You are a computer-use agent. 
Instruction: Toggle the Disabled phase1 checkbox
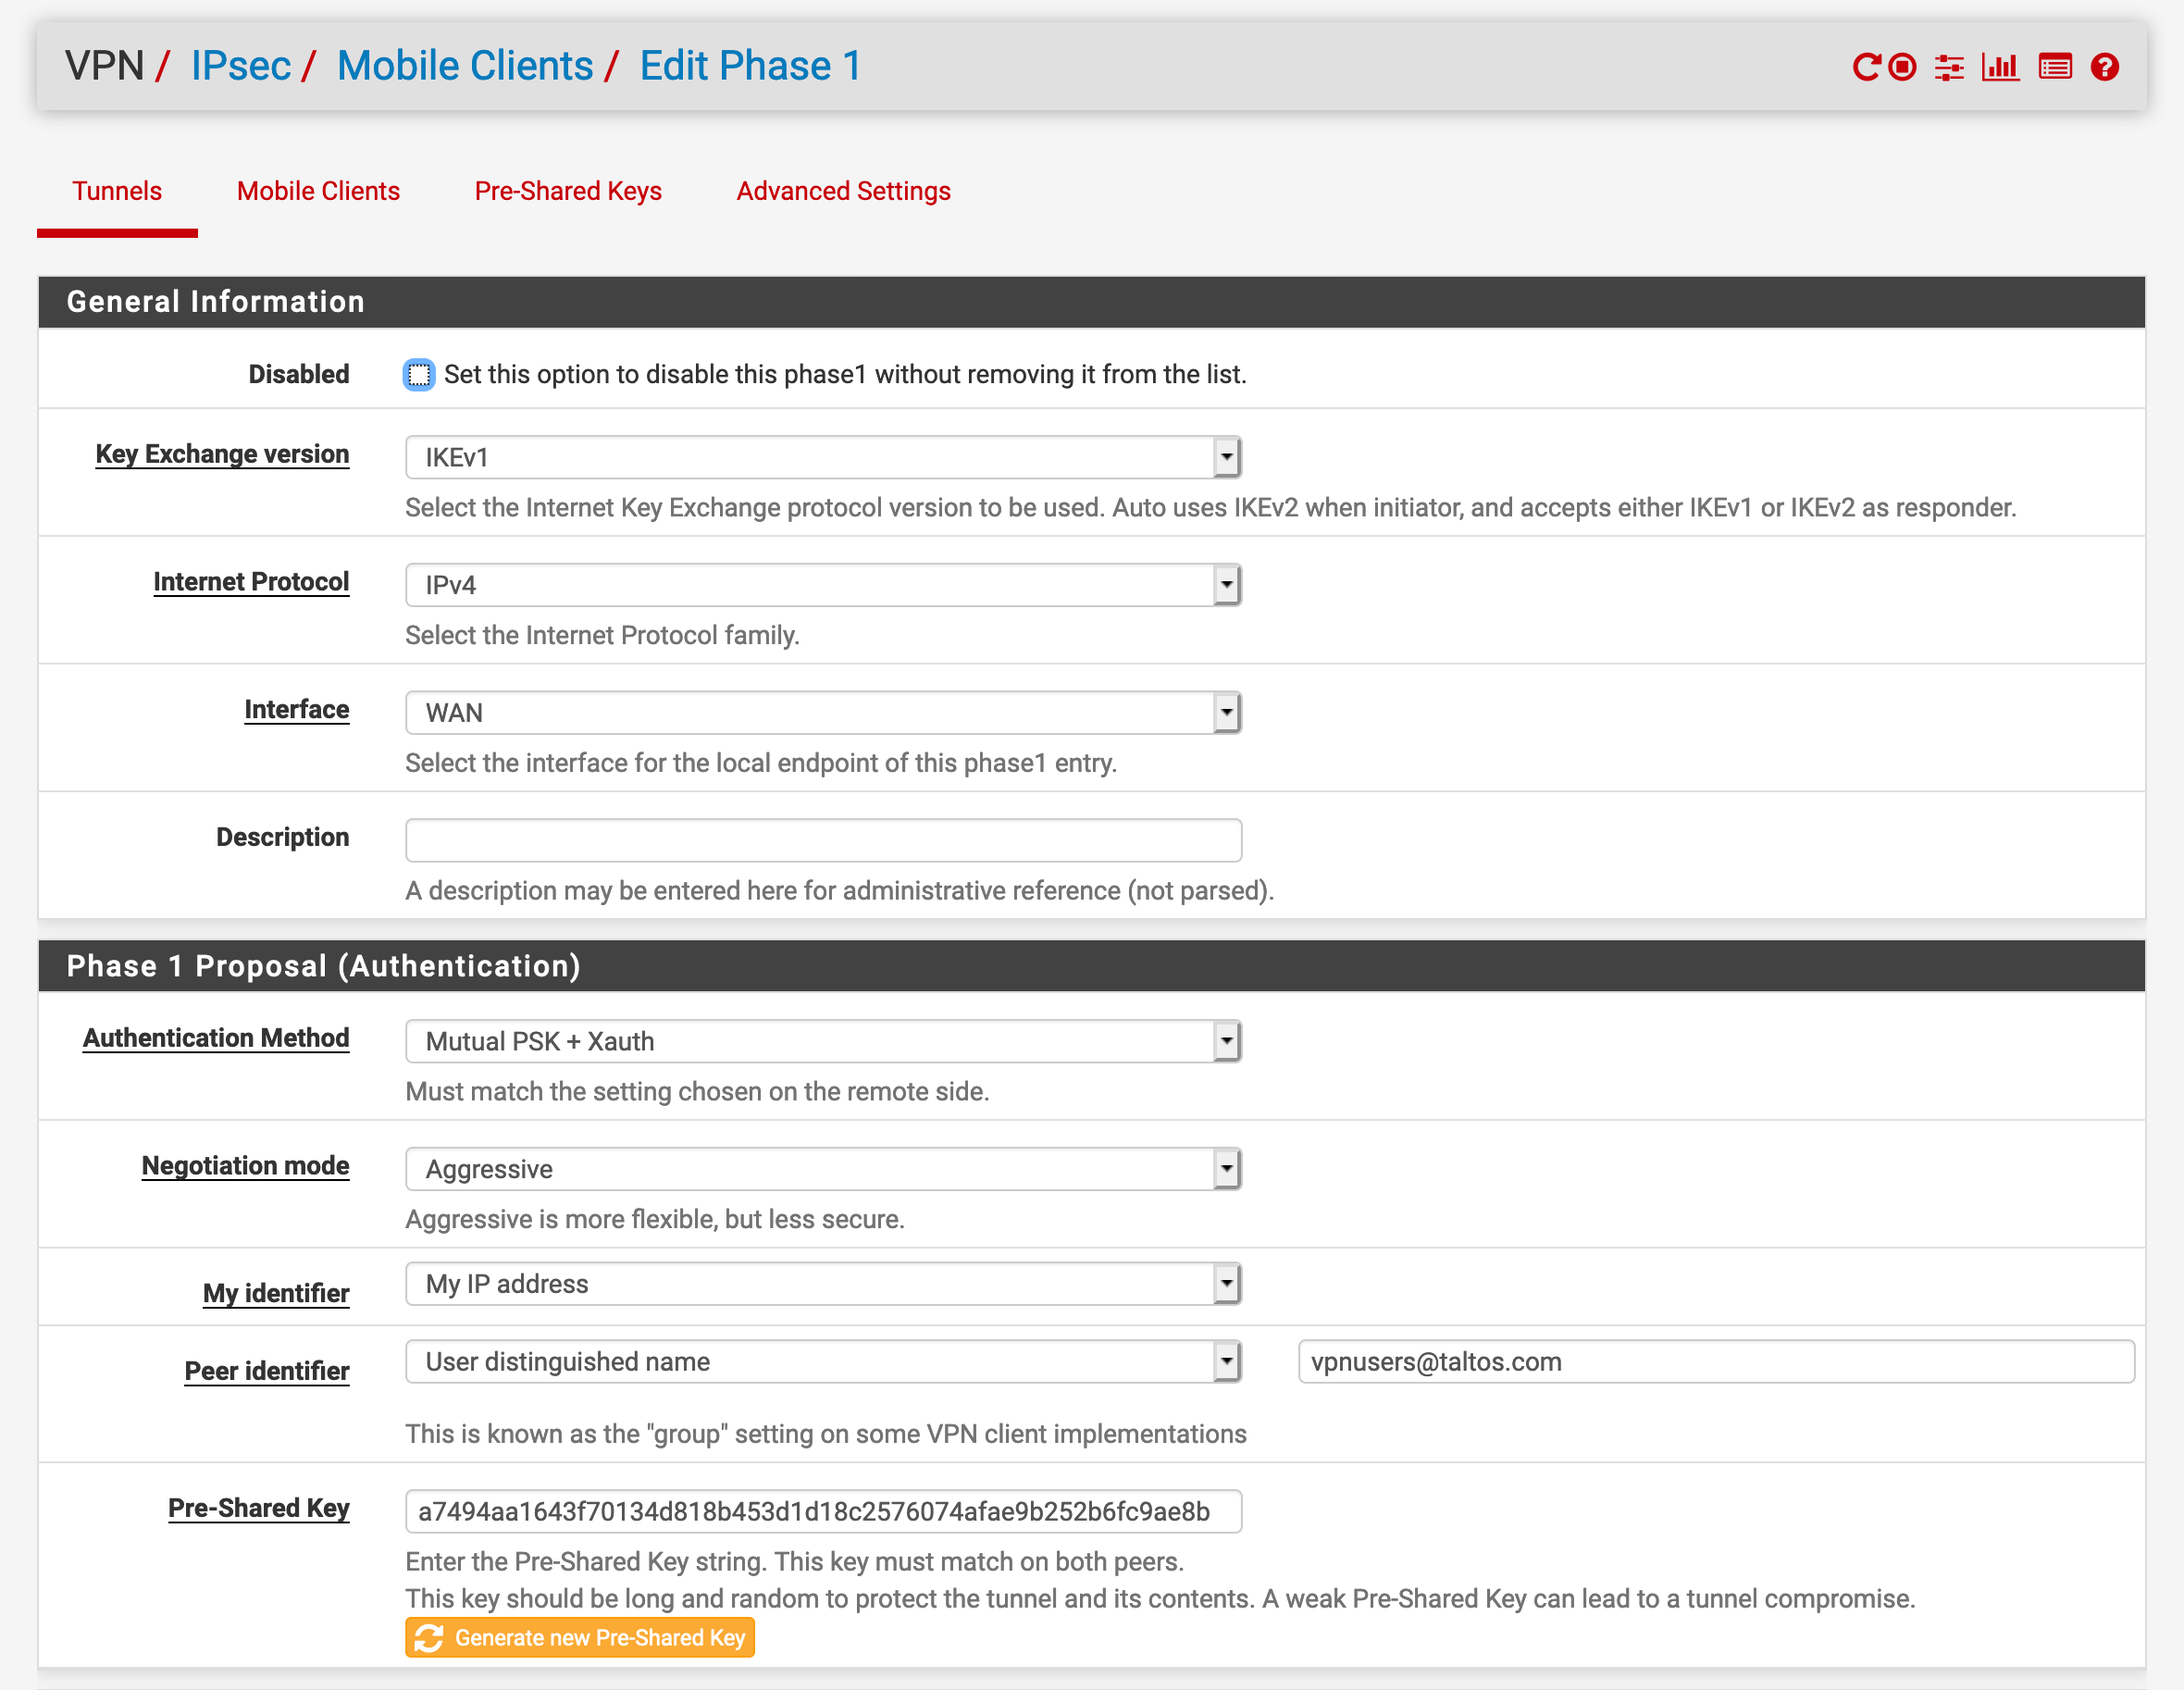tap(419, 375)
